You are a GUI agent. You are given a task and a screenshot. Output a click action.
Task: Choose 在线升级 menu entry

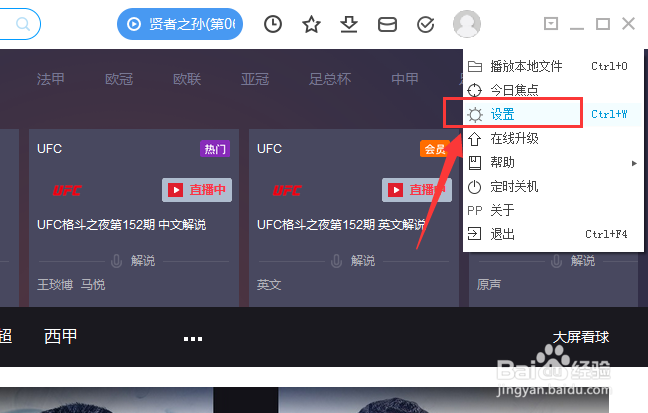553,138
